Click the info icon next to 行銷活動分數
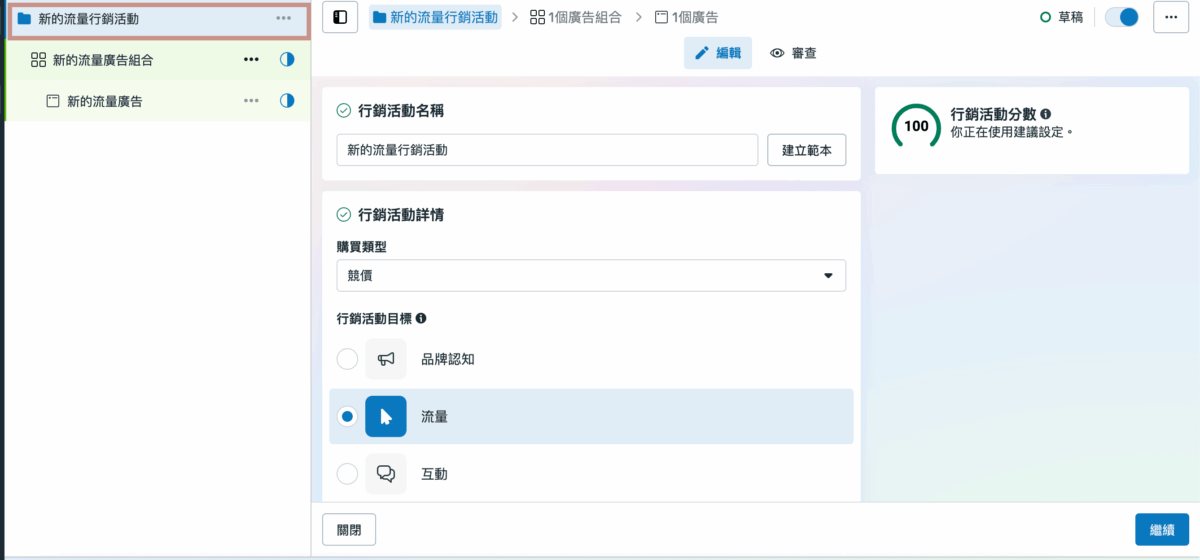Screen dimensions: 1200x560 (x=1045, y=114)
